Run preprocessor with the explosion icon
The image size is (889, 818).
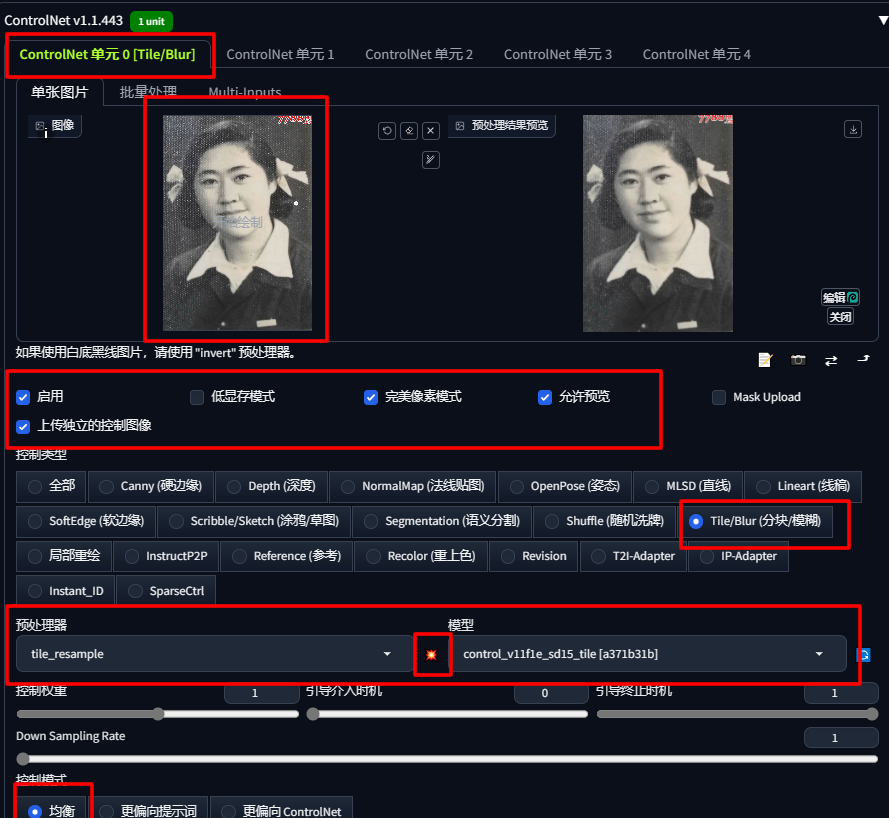tap(431, 655)
